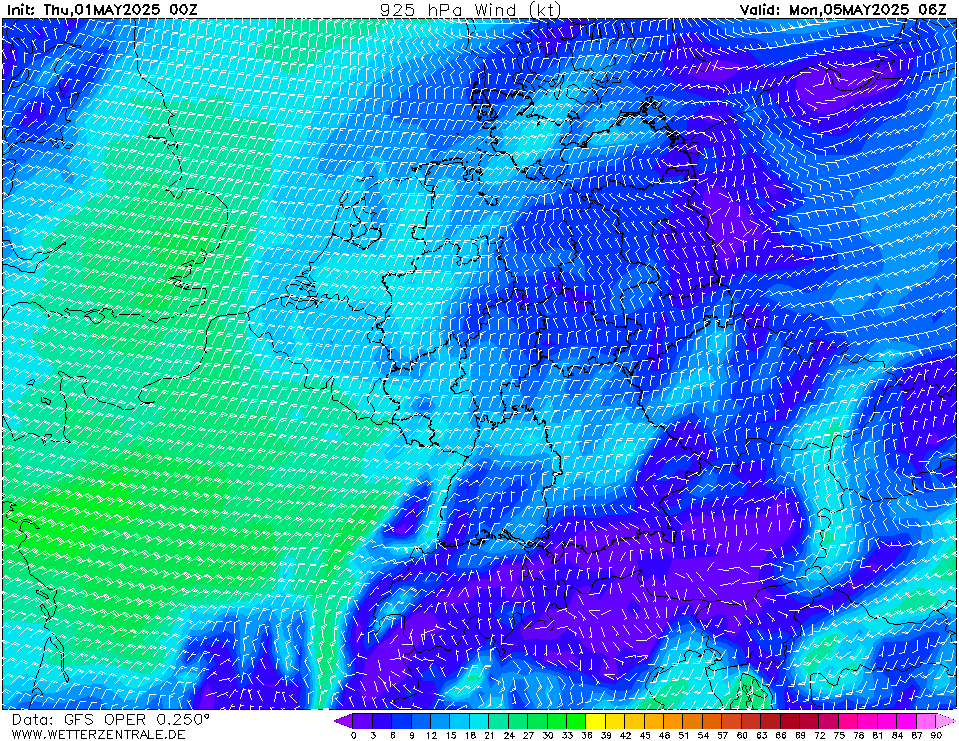Screen dimensions: 959x741
Task: Click the legend value label '24'
Action: pos(509,735)
